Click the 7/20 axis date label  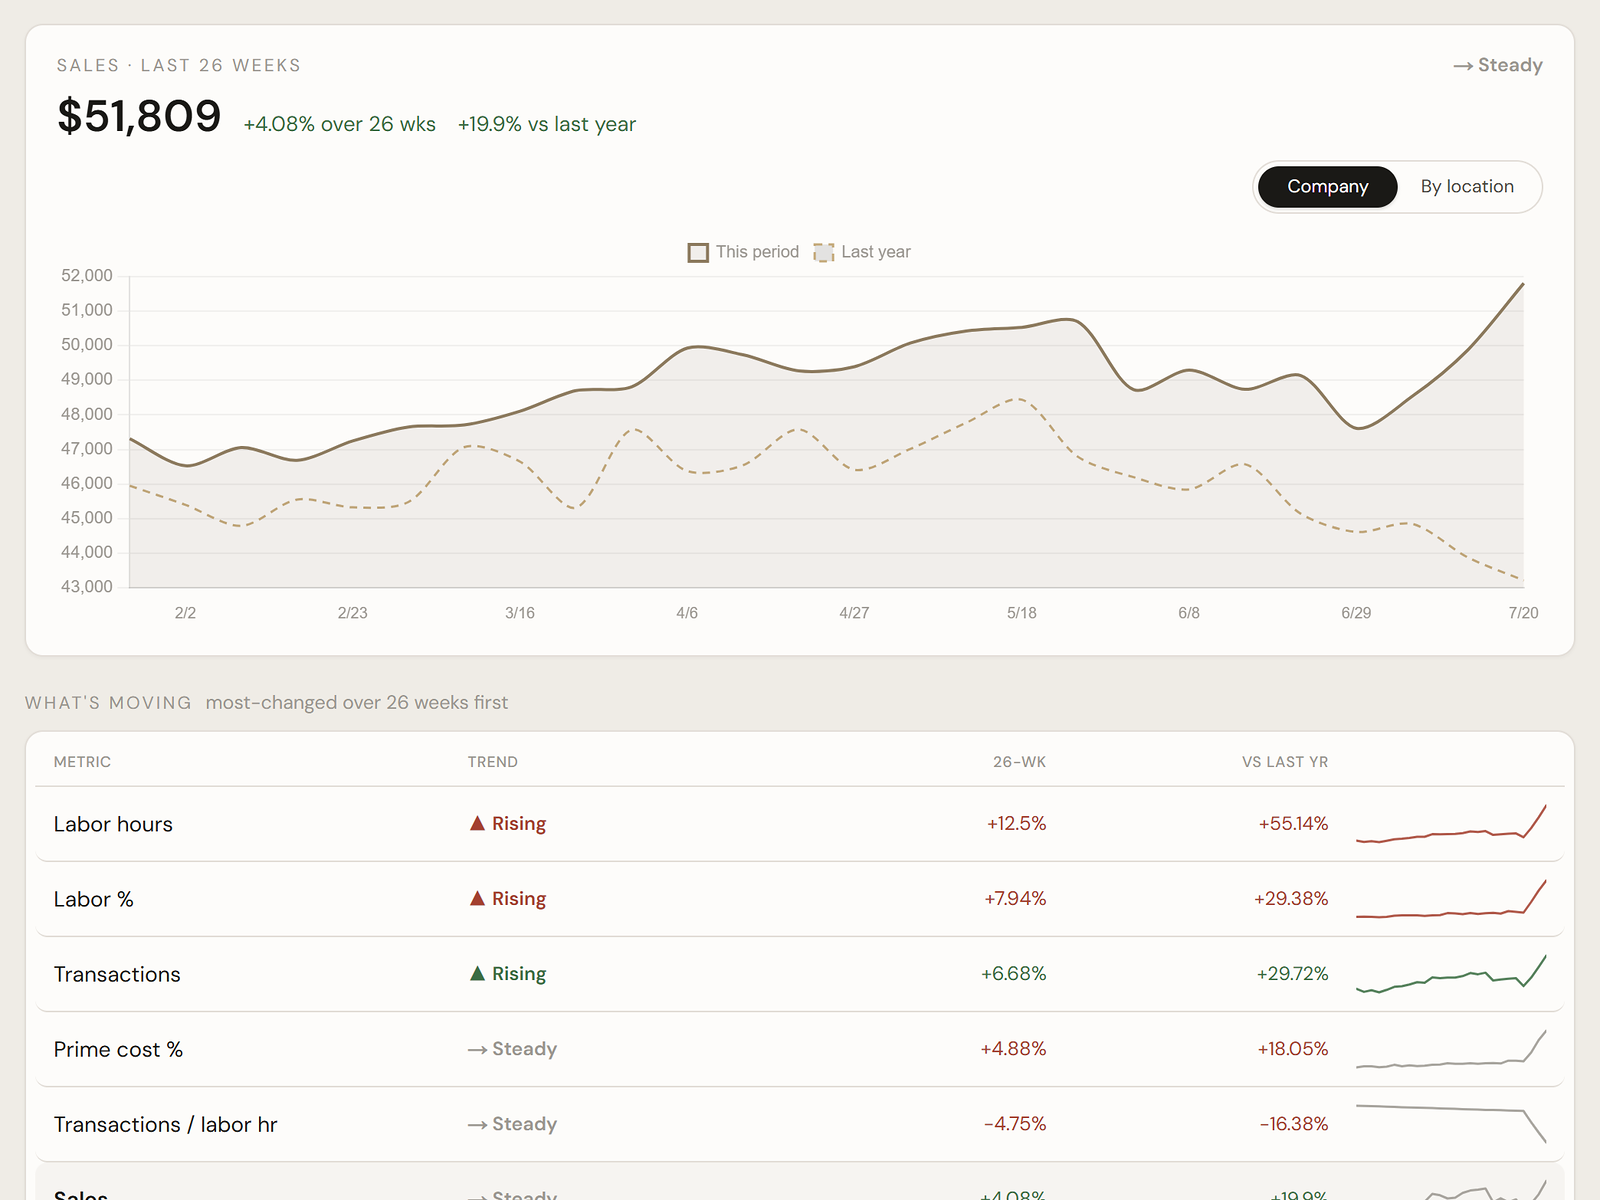pyautogui.click(x=1523, y=613)
